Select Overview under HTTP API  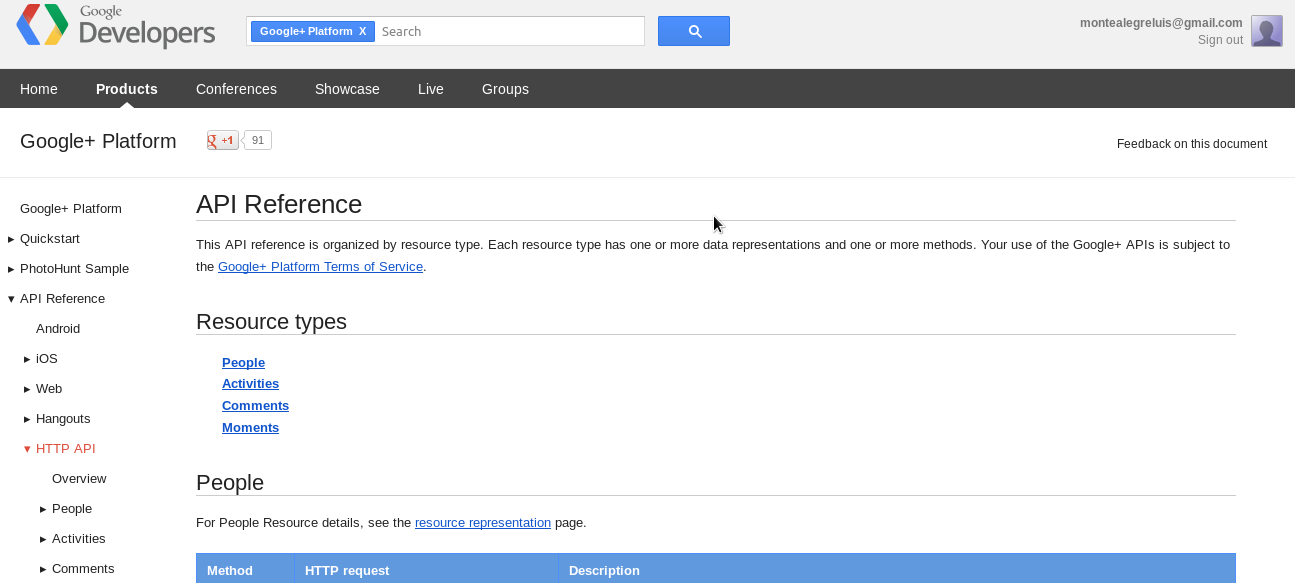point(79,479)
